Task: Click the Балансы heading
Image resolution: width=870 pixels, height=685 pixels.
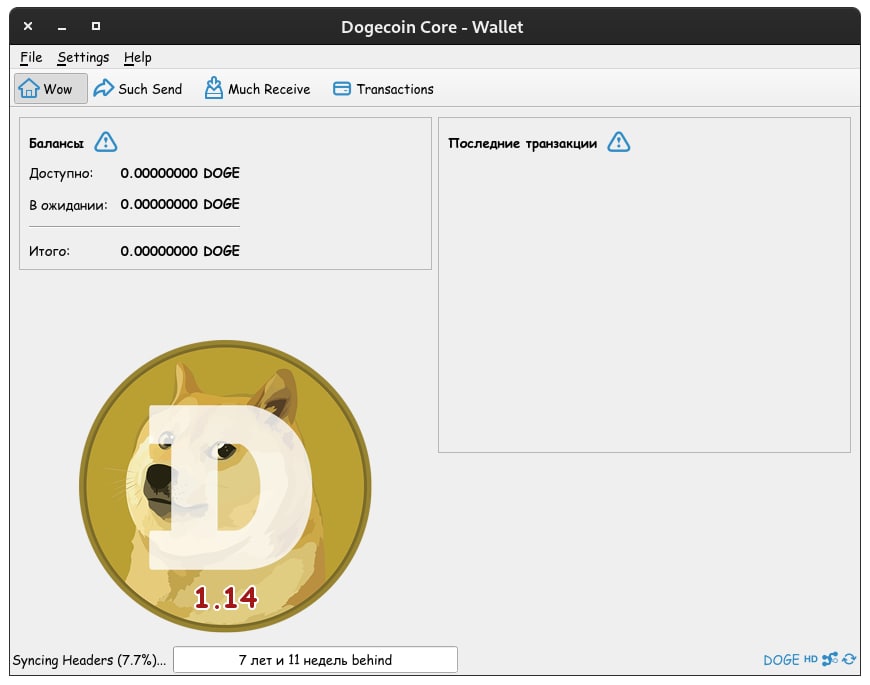Action: [x=56, y=143]
